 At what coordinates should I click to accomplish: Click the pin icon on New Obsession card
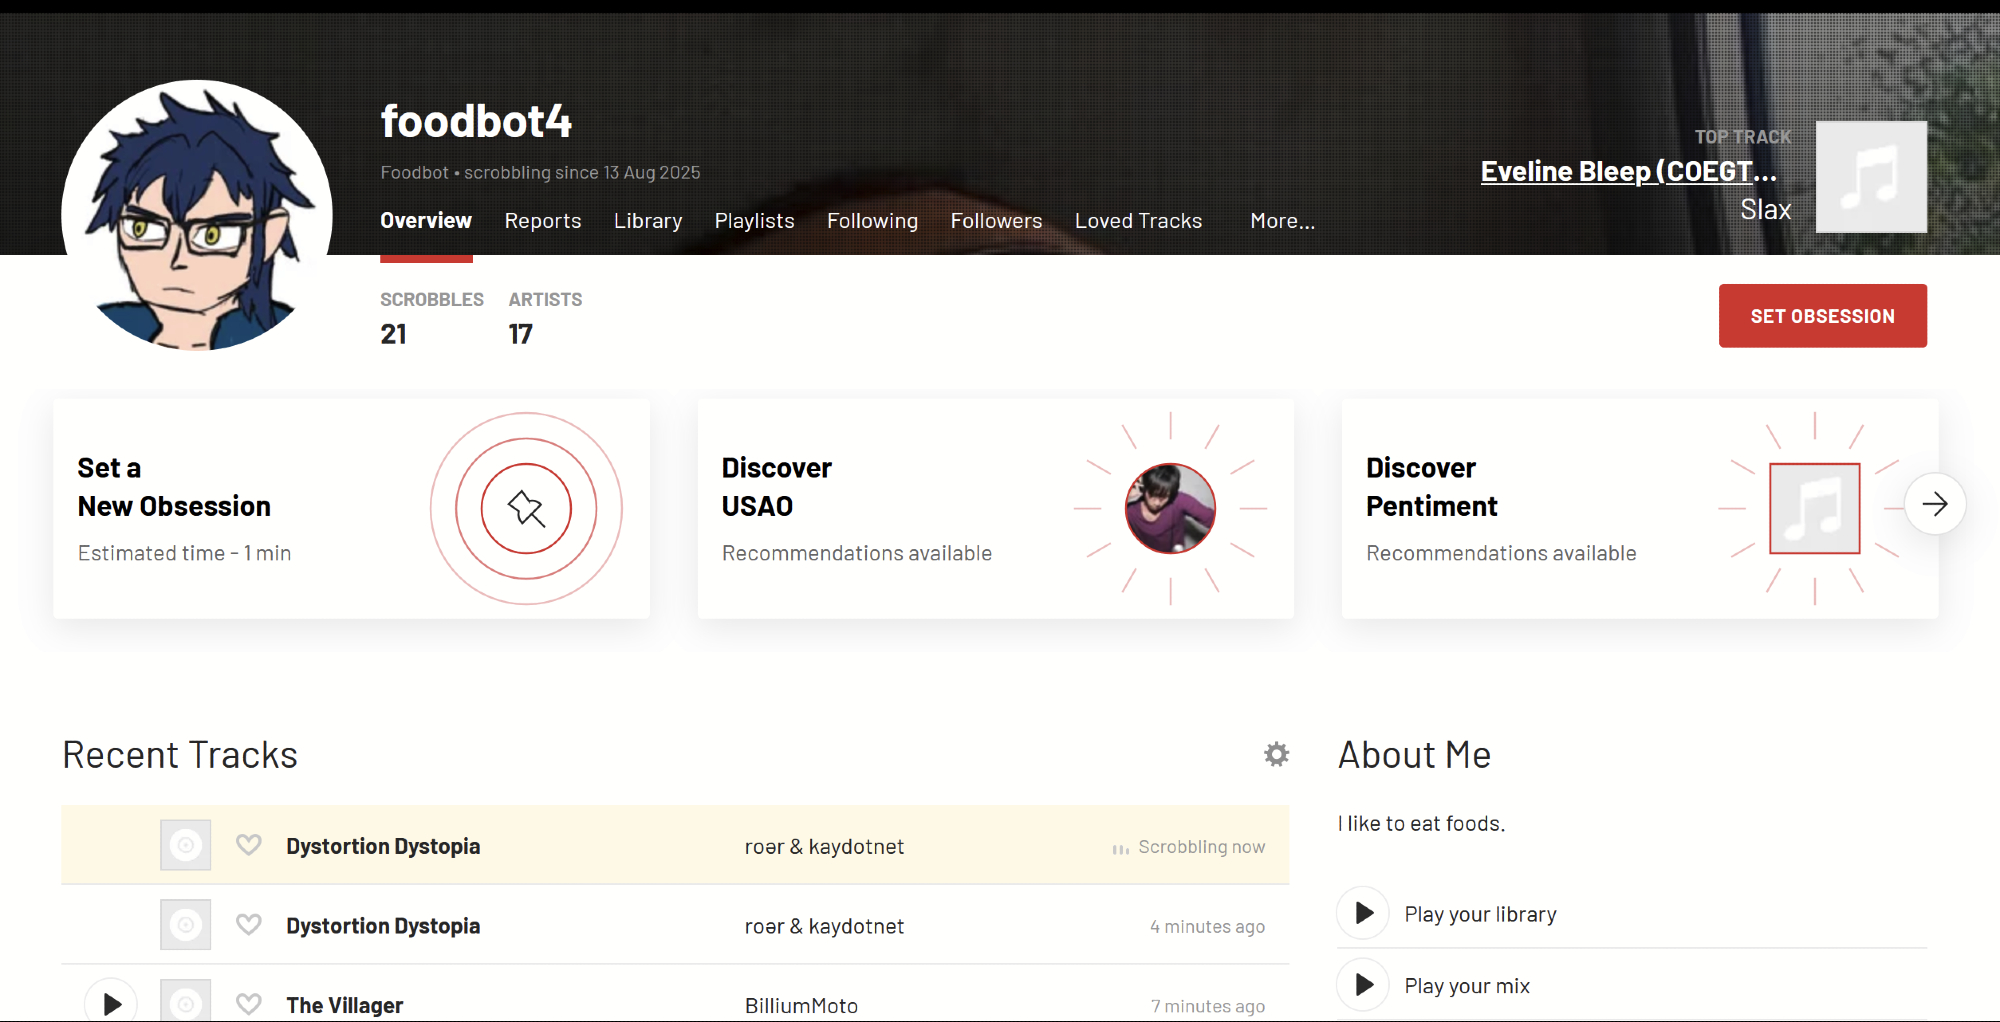[x=526, y=509]
